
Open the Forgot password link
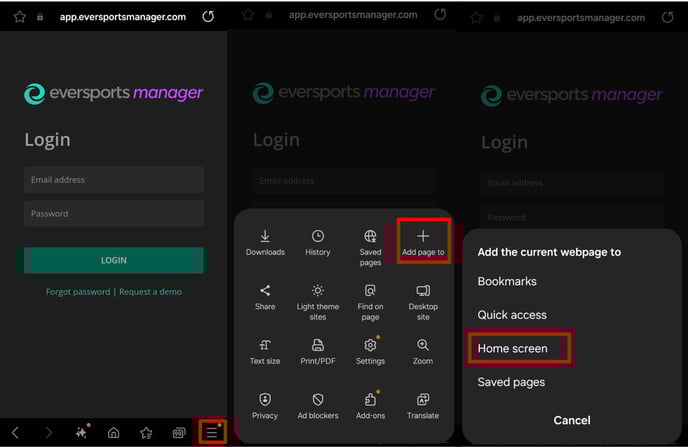pyautogui.click(x=78, y=292)
